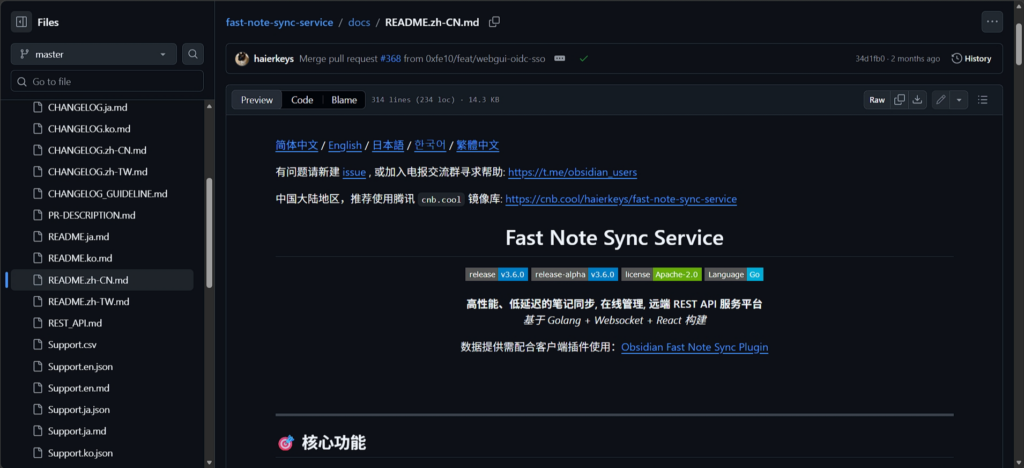Click file icon beside REST_API.md
Image resolution: width=1024 pixels, height=468 pixels.
(x=37, y=322)
